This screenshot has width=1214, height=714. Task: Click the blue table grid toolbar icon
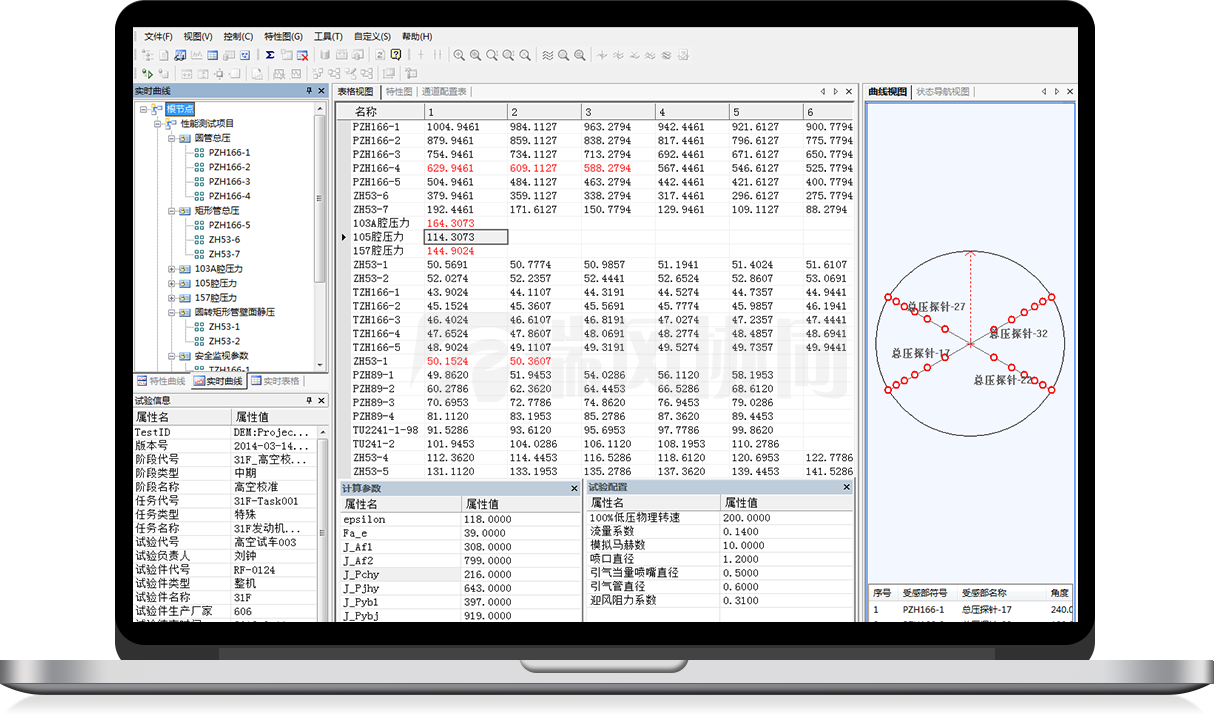click(x=213, y=55)
